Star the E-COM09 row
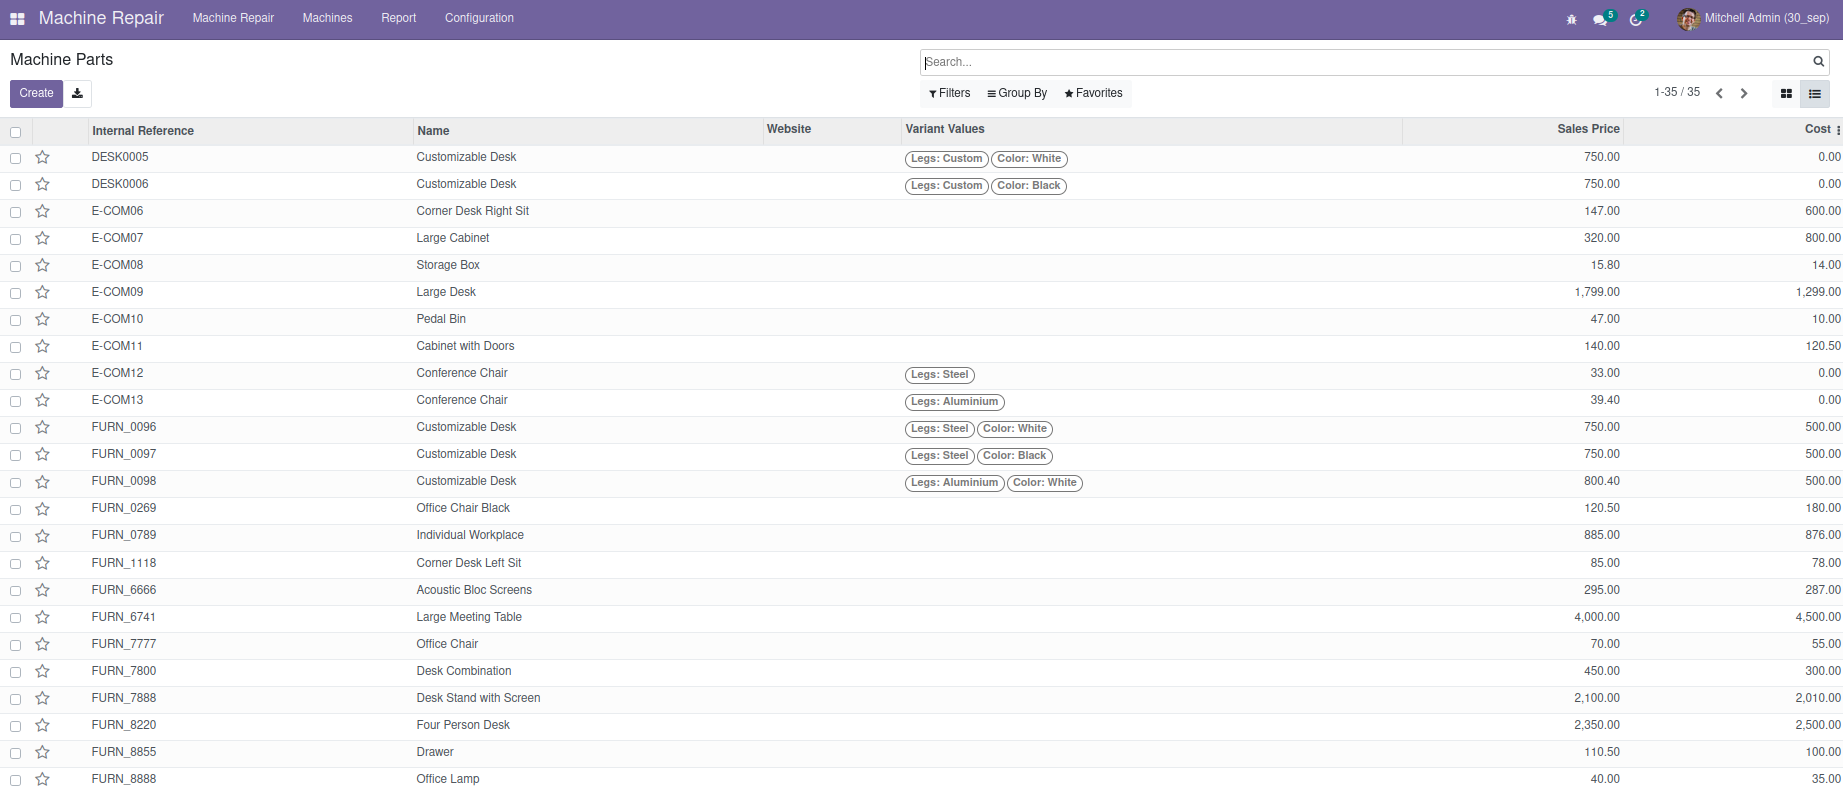 pyautogui.click(x=42, y=292)
